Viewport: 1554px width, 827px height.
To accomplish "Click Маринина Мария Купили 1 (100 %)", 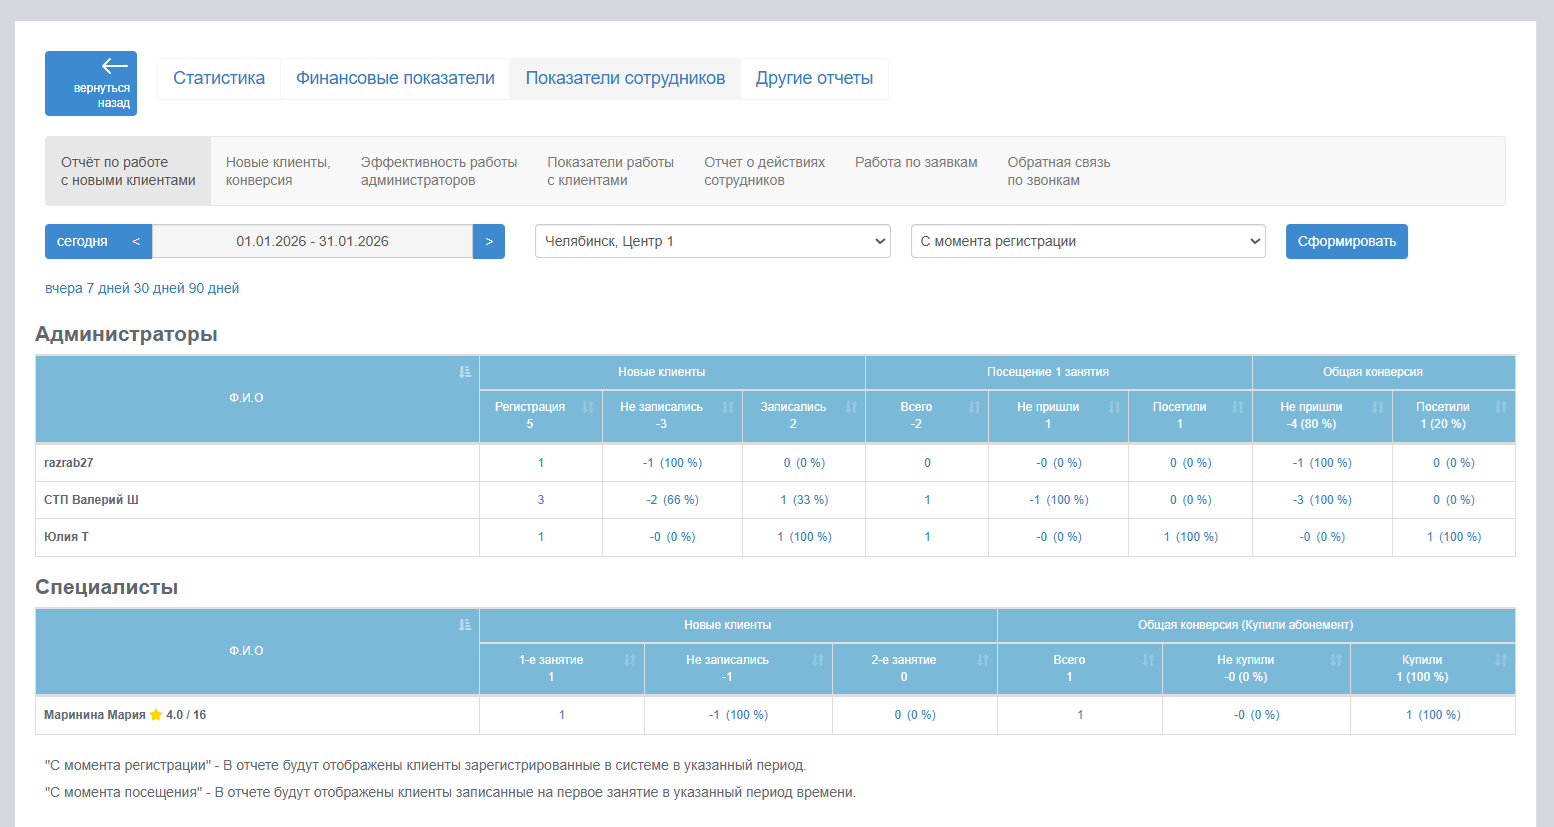I will [x=1433, y=715].
